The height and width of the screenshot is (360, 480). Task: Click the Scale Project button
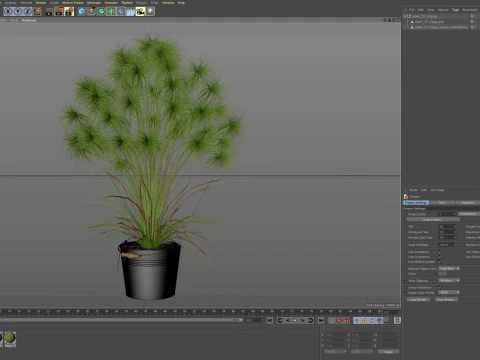pyautogui.click(x=433, y=220)
